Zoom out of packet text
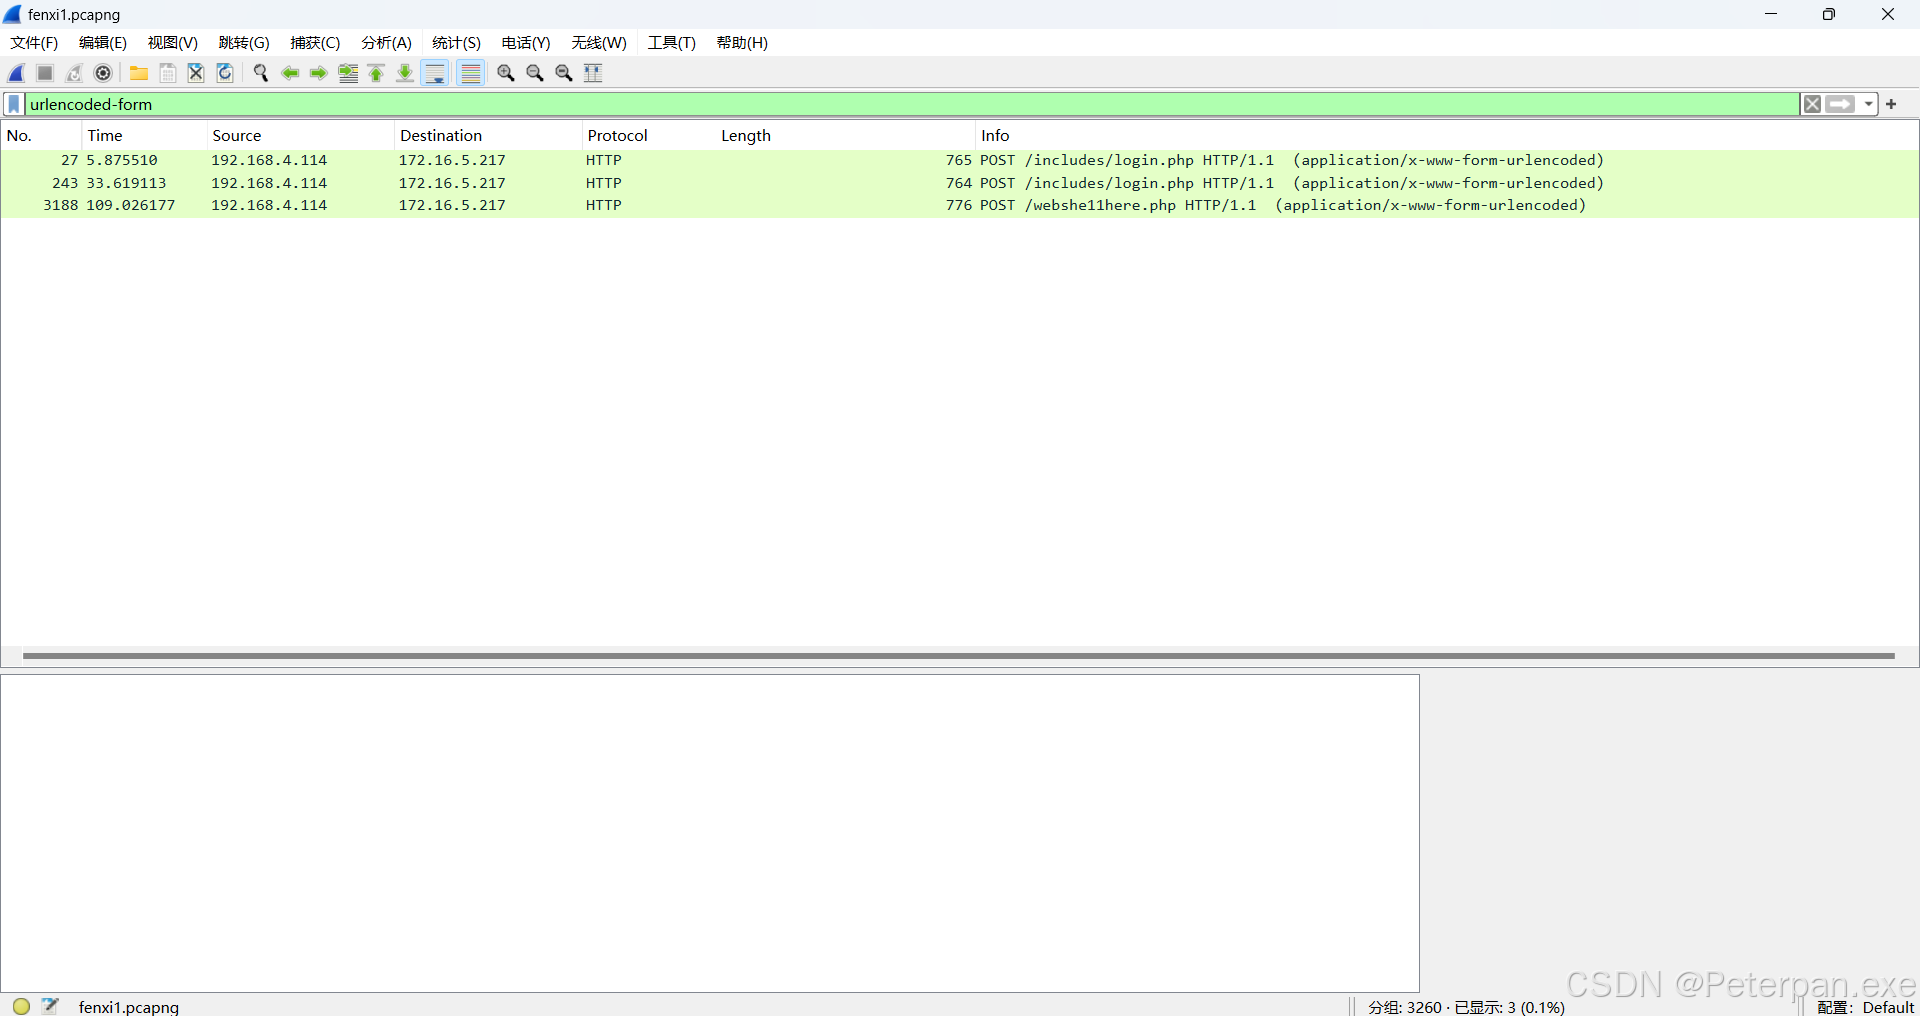 coord(535,73)
